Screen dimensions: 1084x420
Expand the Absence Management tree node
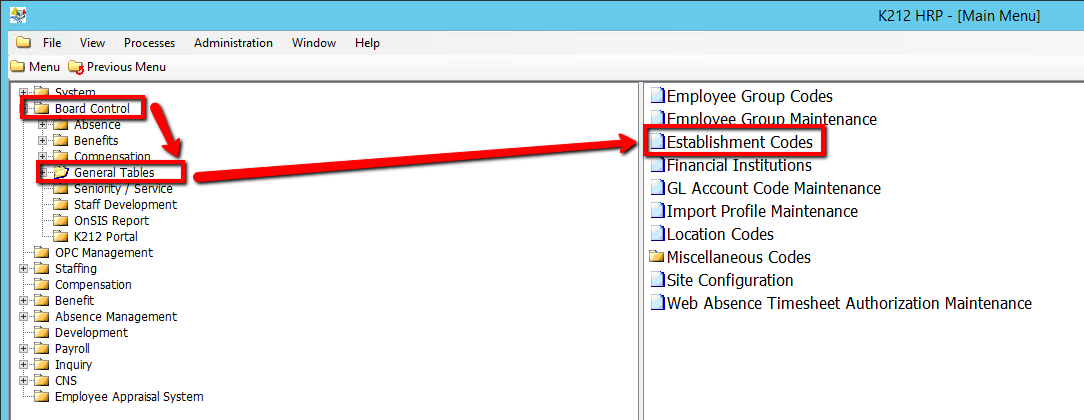point(24,317)
